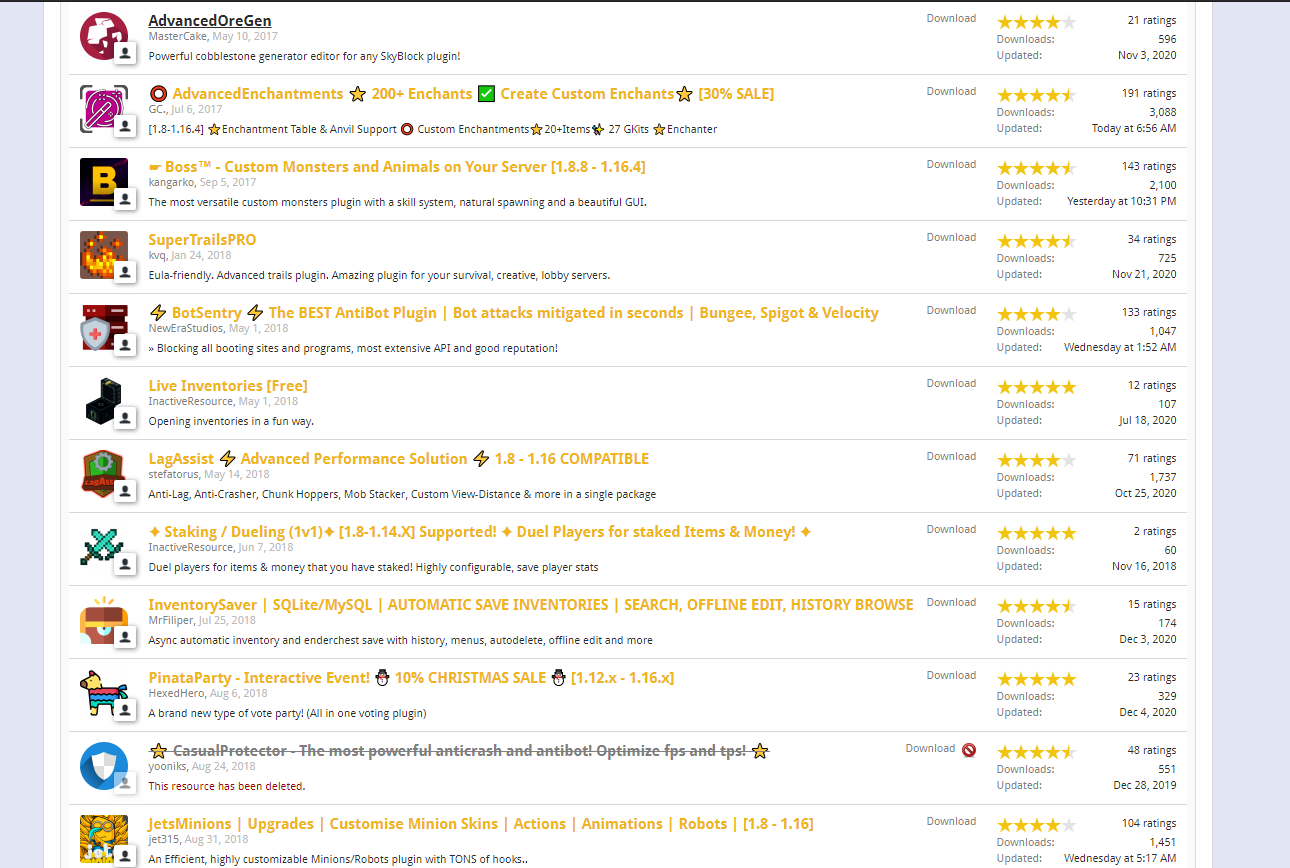Image resolution: width=1290 pixels, height=868 pixels.
Task: Click the BotSentry shield icon
Action: click(104, 328)
